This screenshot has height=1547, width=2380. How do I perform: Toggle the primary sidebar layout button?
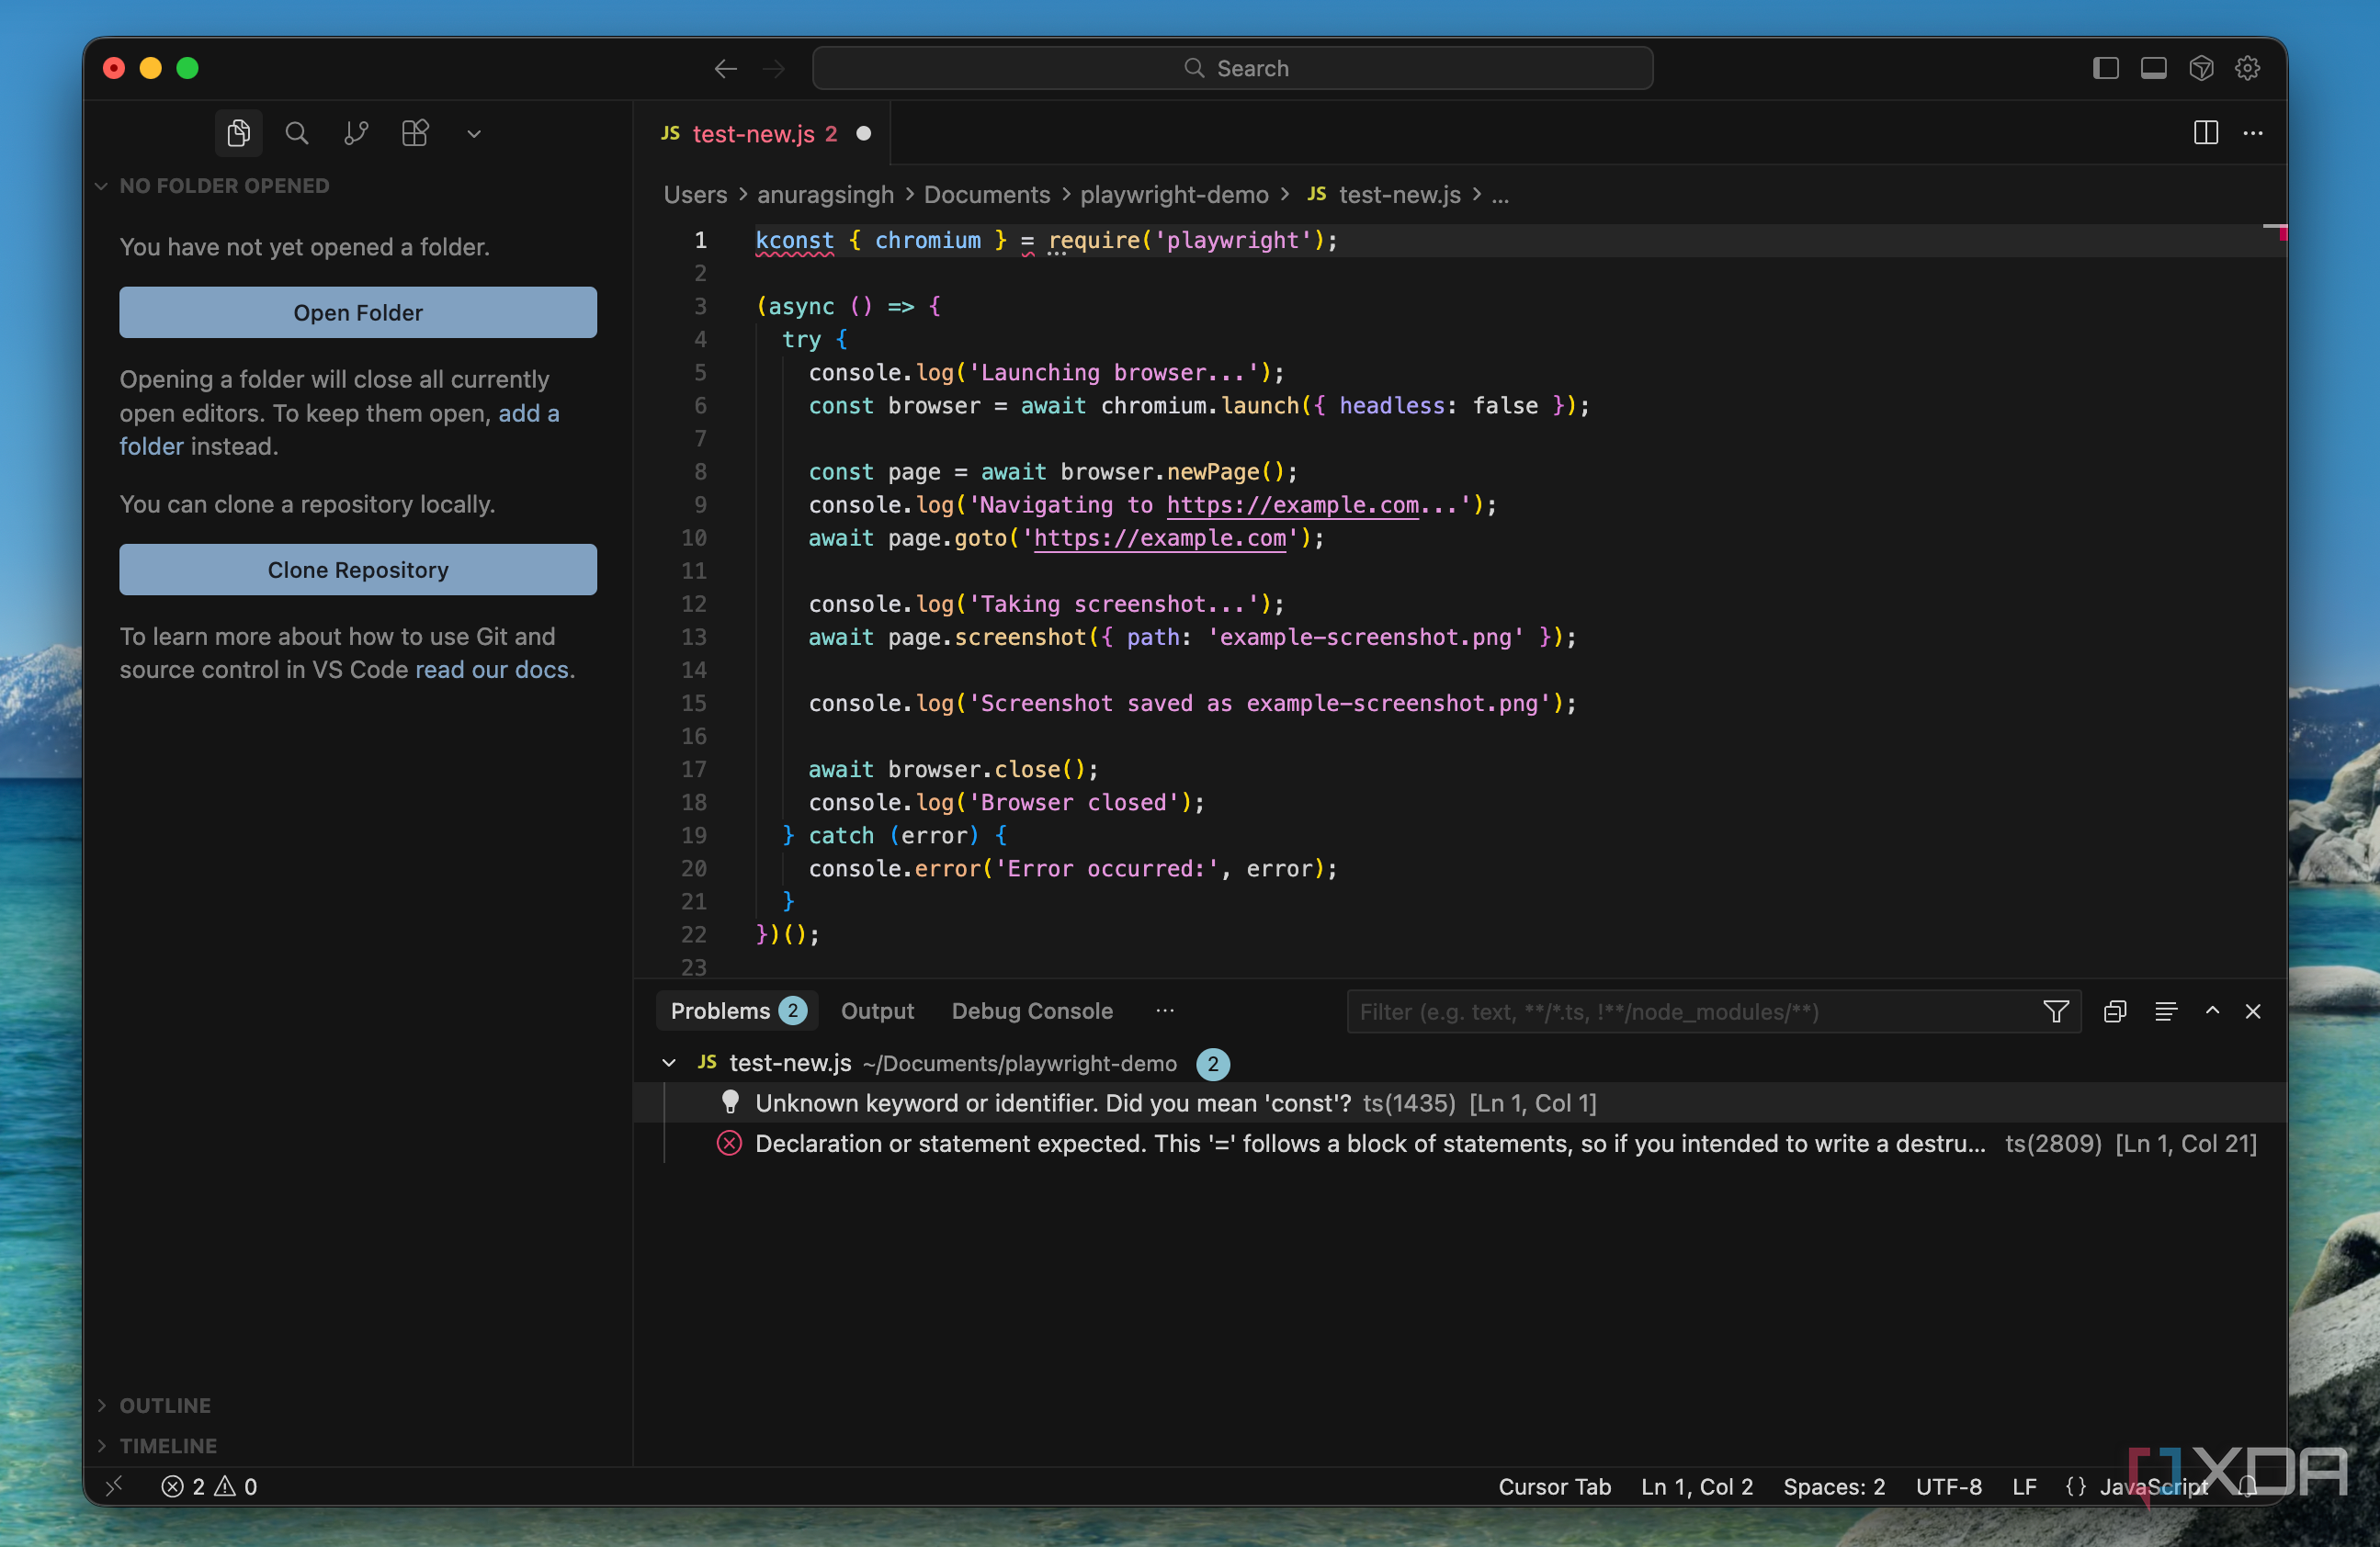tap(2105, 68)
